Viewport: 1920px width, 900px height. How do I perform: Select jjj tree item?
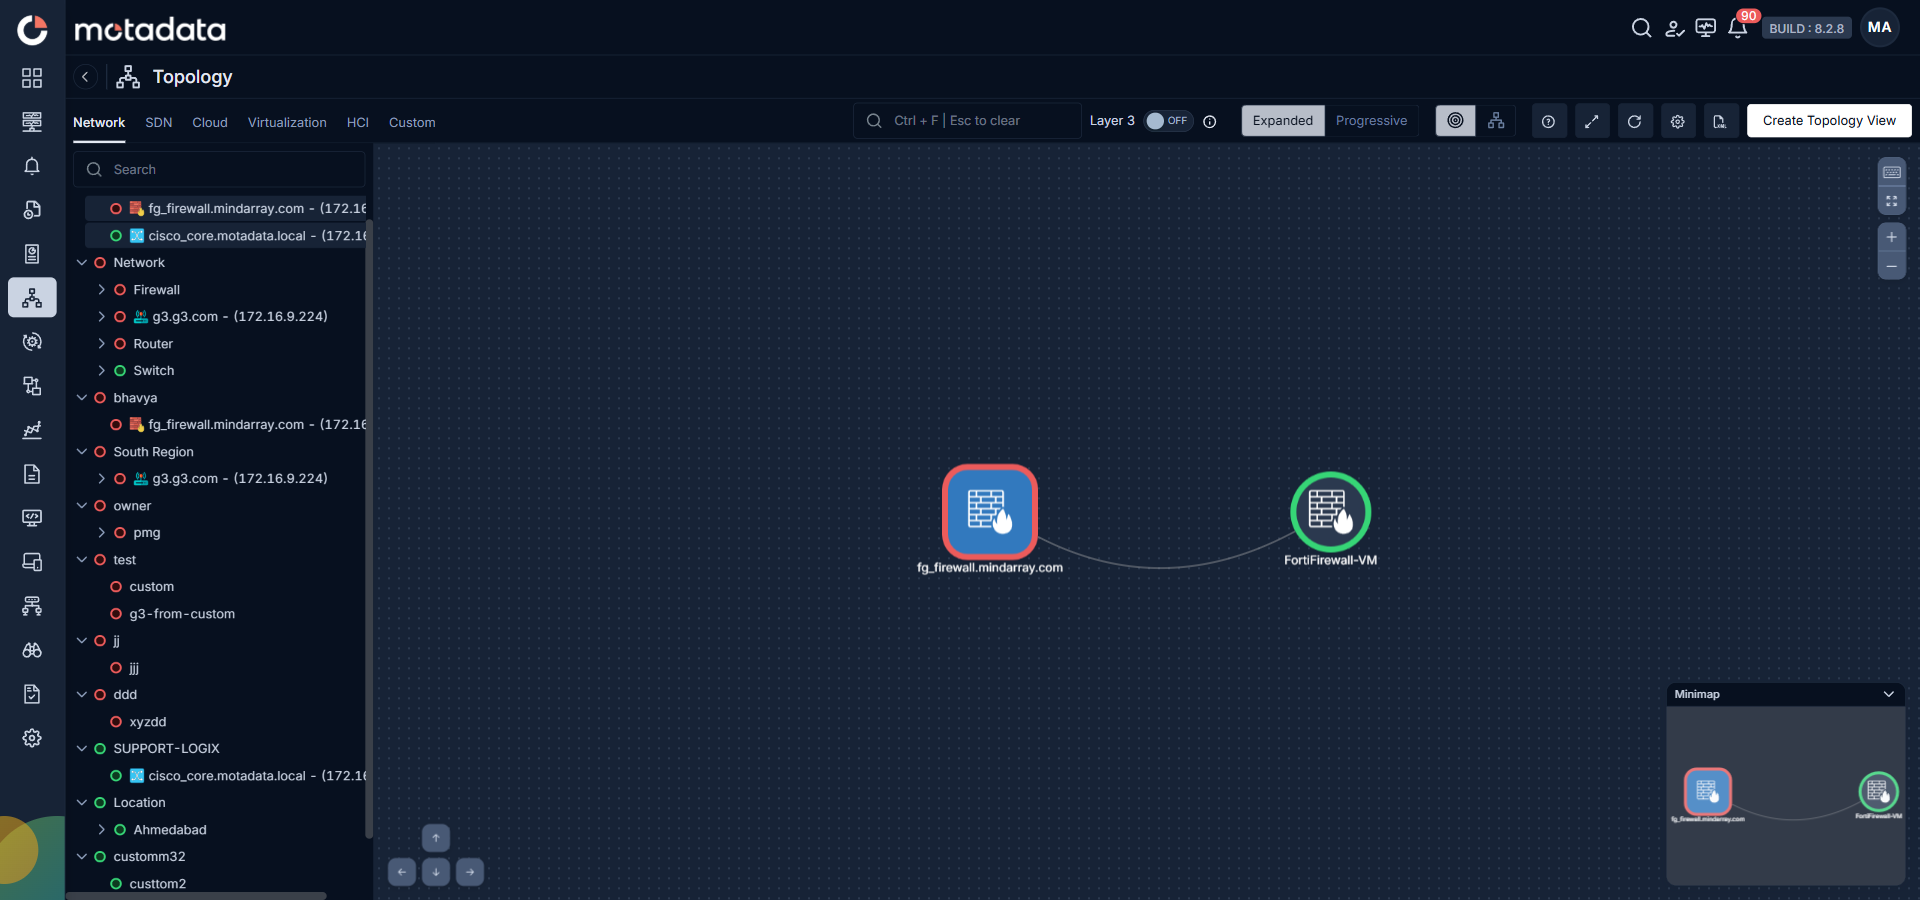pyautogui.click(x=134, y=668)
